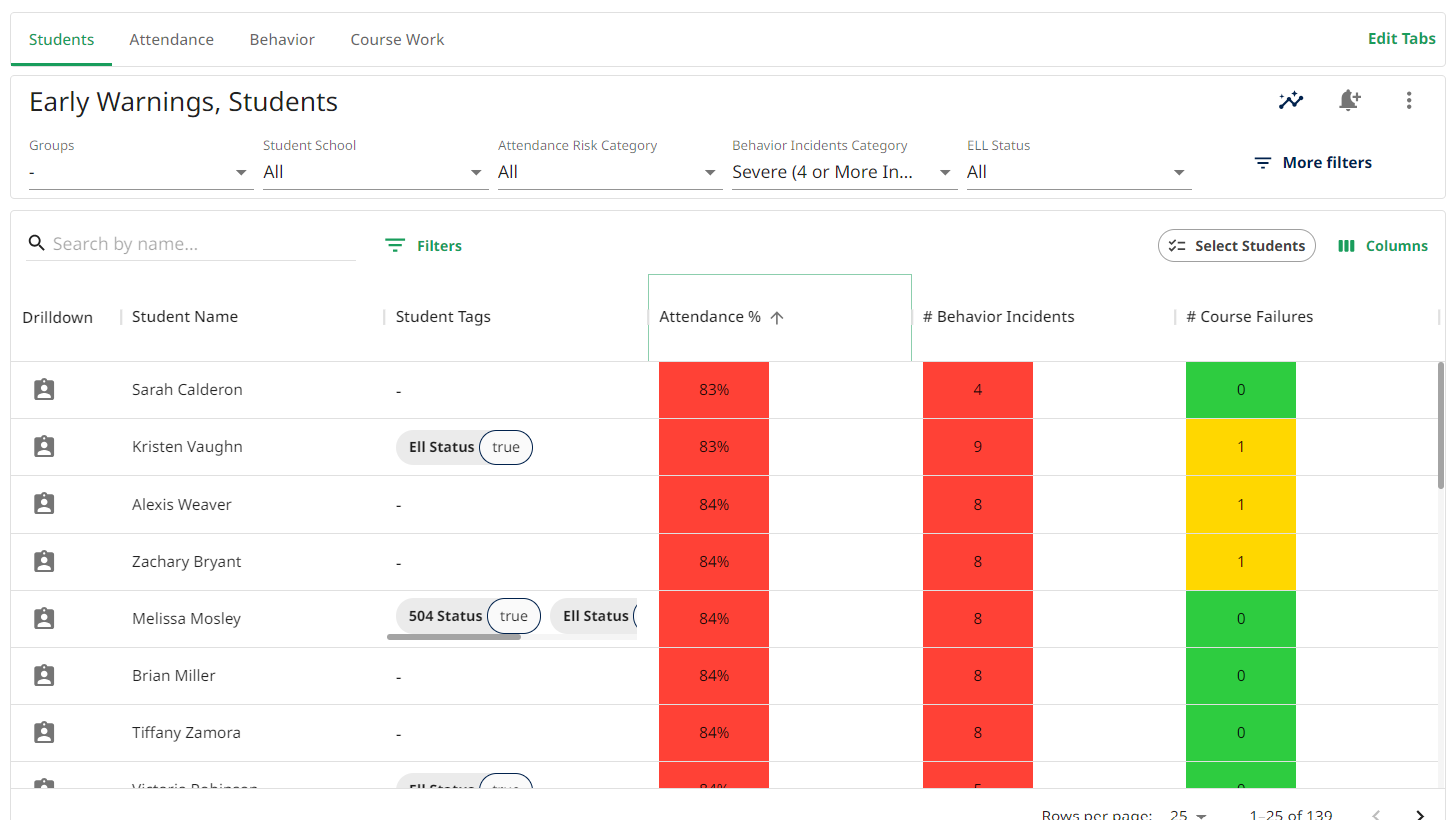Viewport: 1452px width, 820px height.
Task: Click the Edit Tabs link
Action: click(1401, 39)
